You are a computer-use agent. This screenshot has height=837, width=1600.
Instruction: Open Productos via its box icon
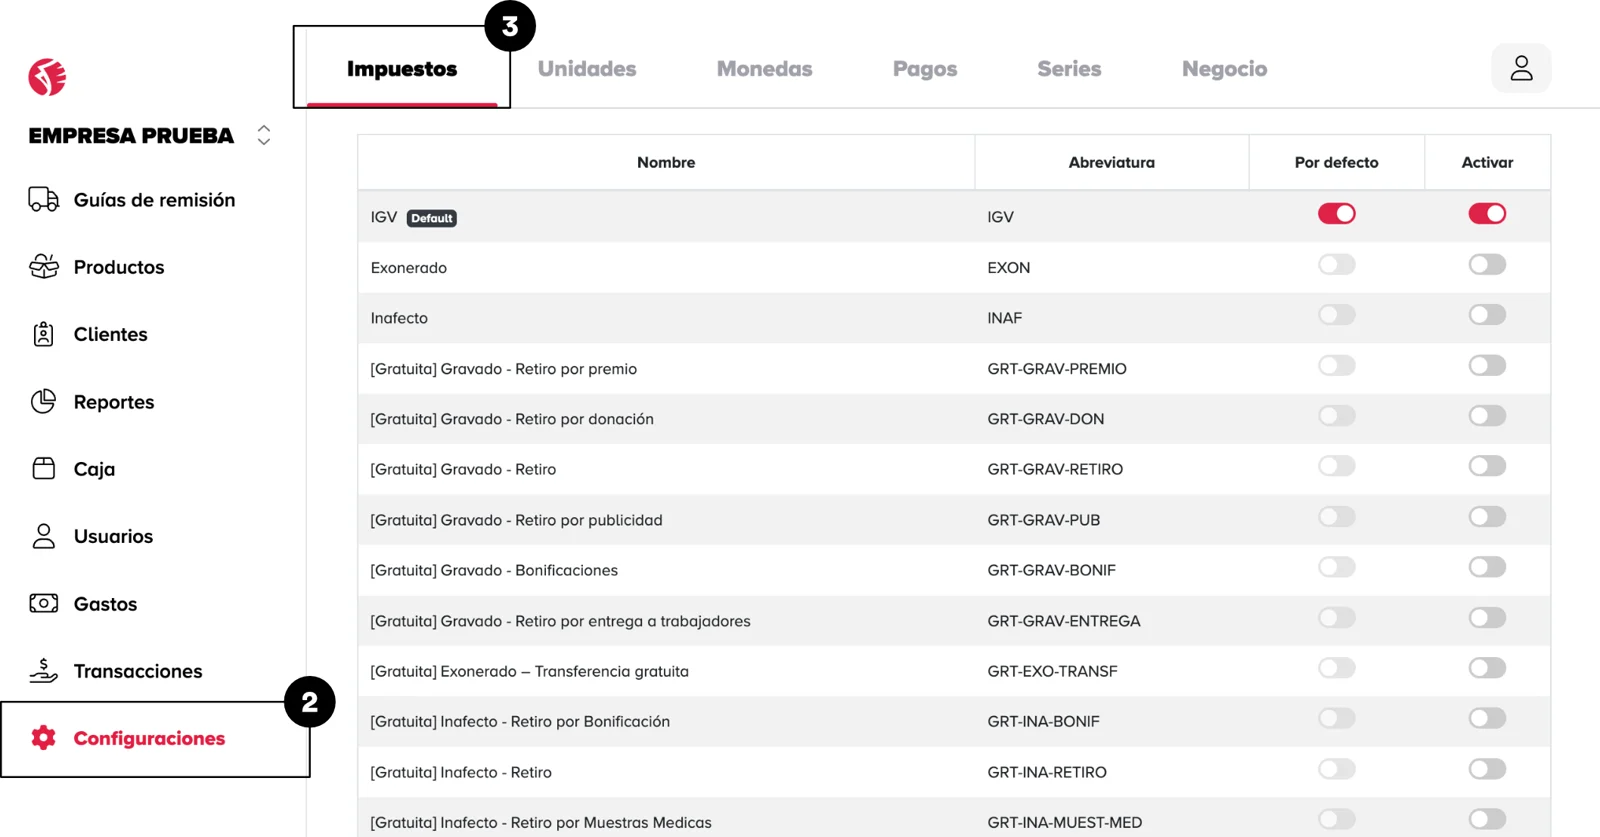click(x=44, y=267)
